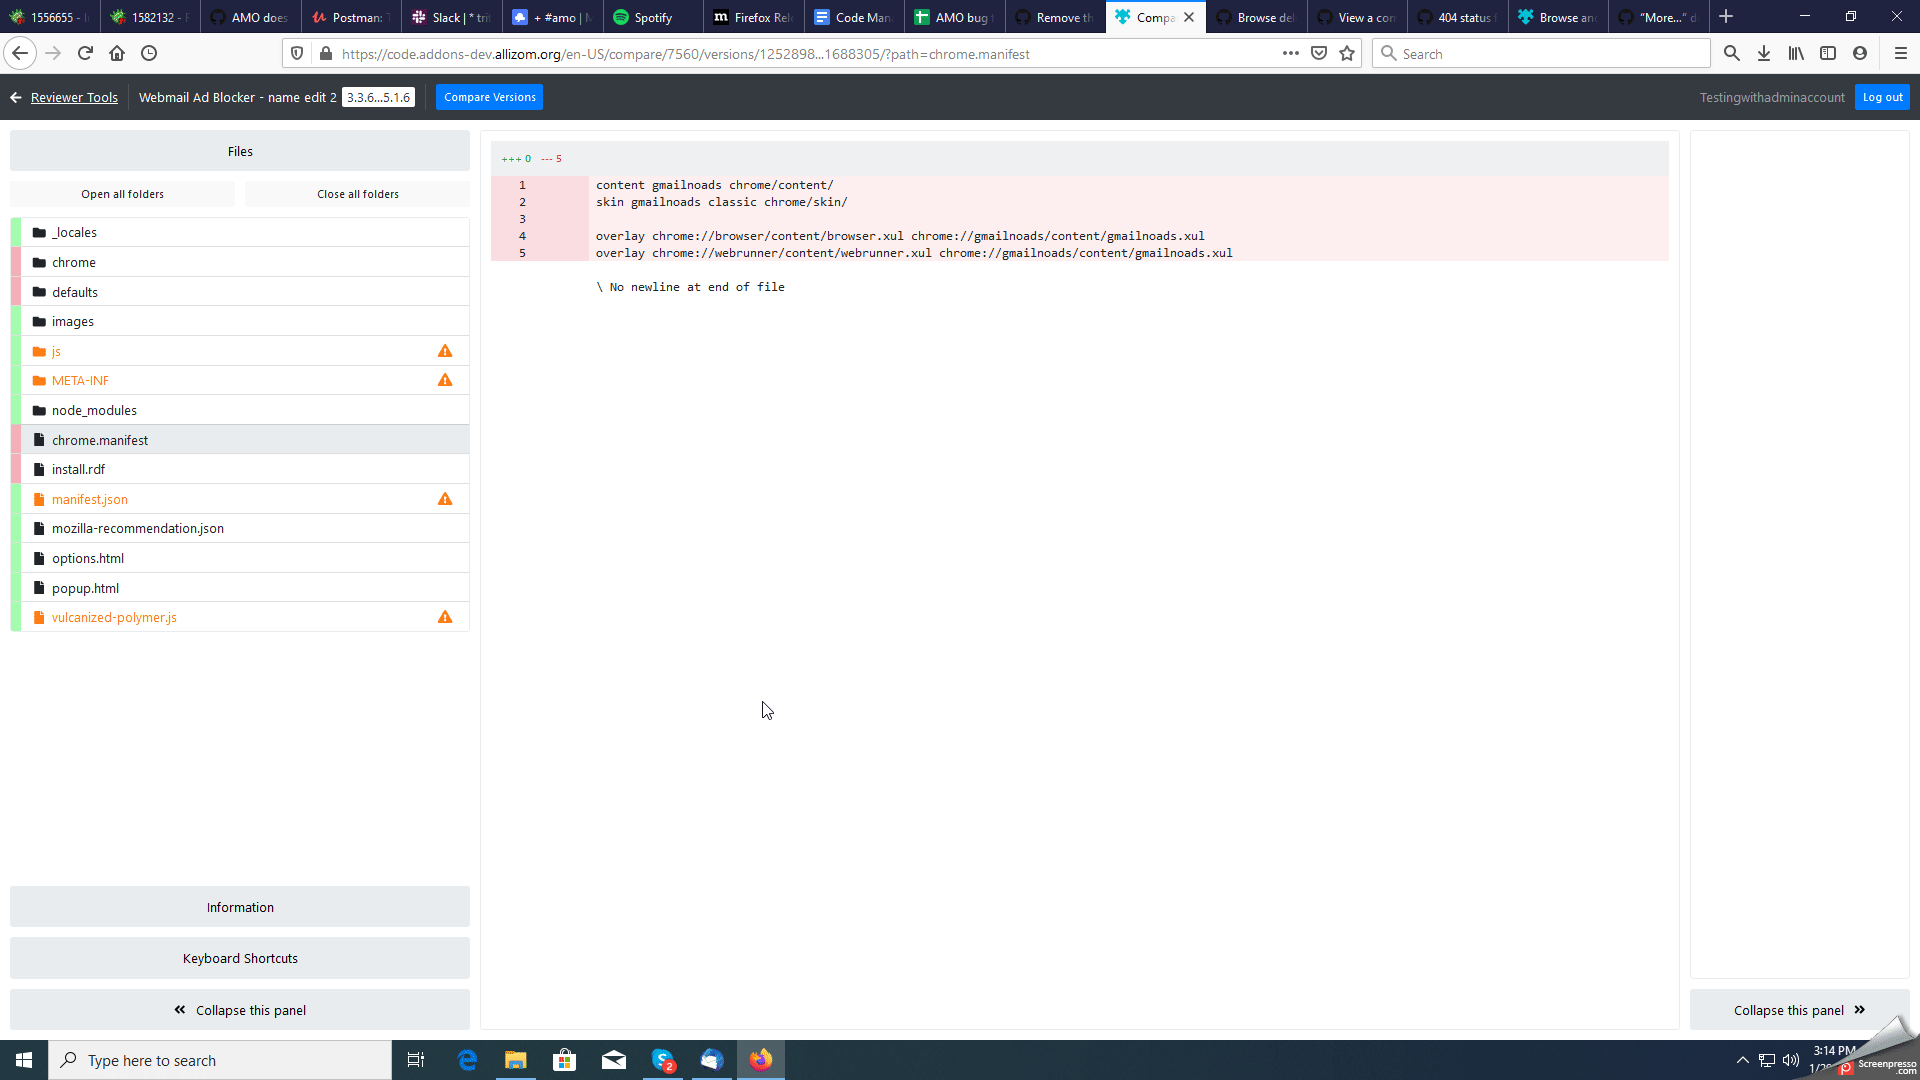Click into the Firefox Search field
The height and width of the screenshot is (1080, 1920).
(1550, 54)
